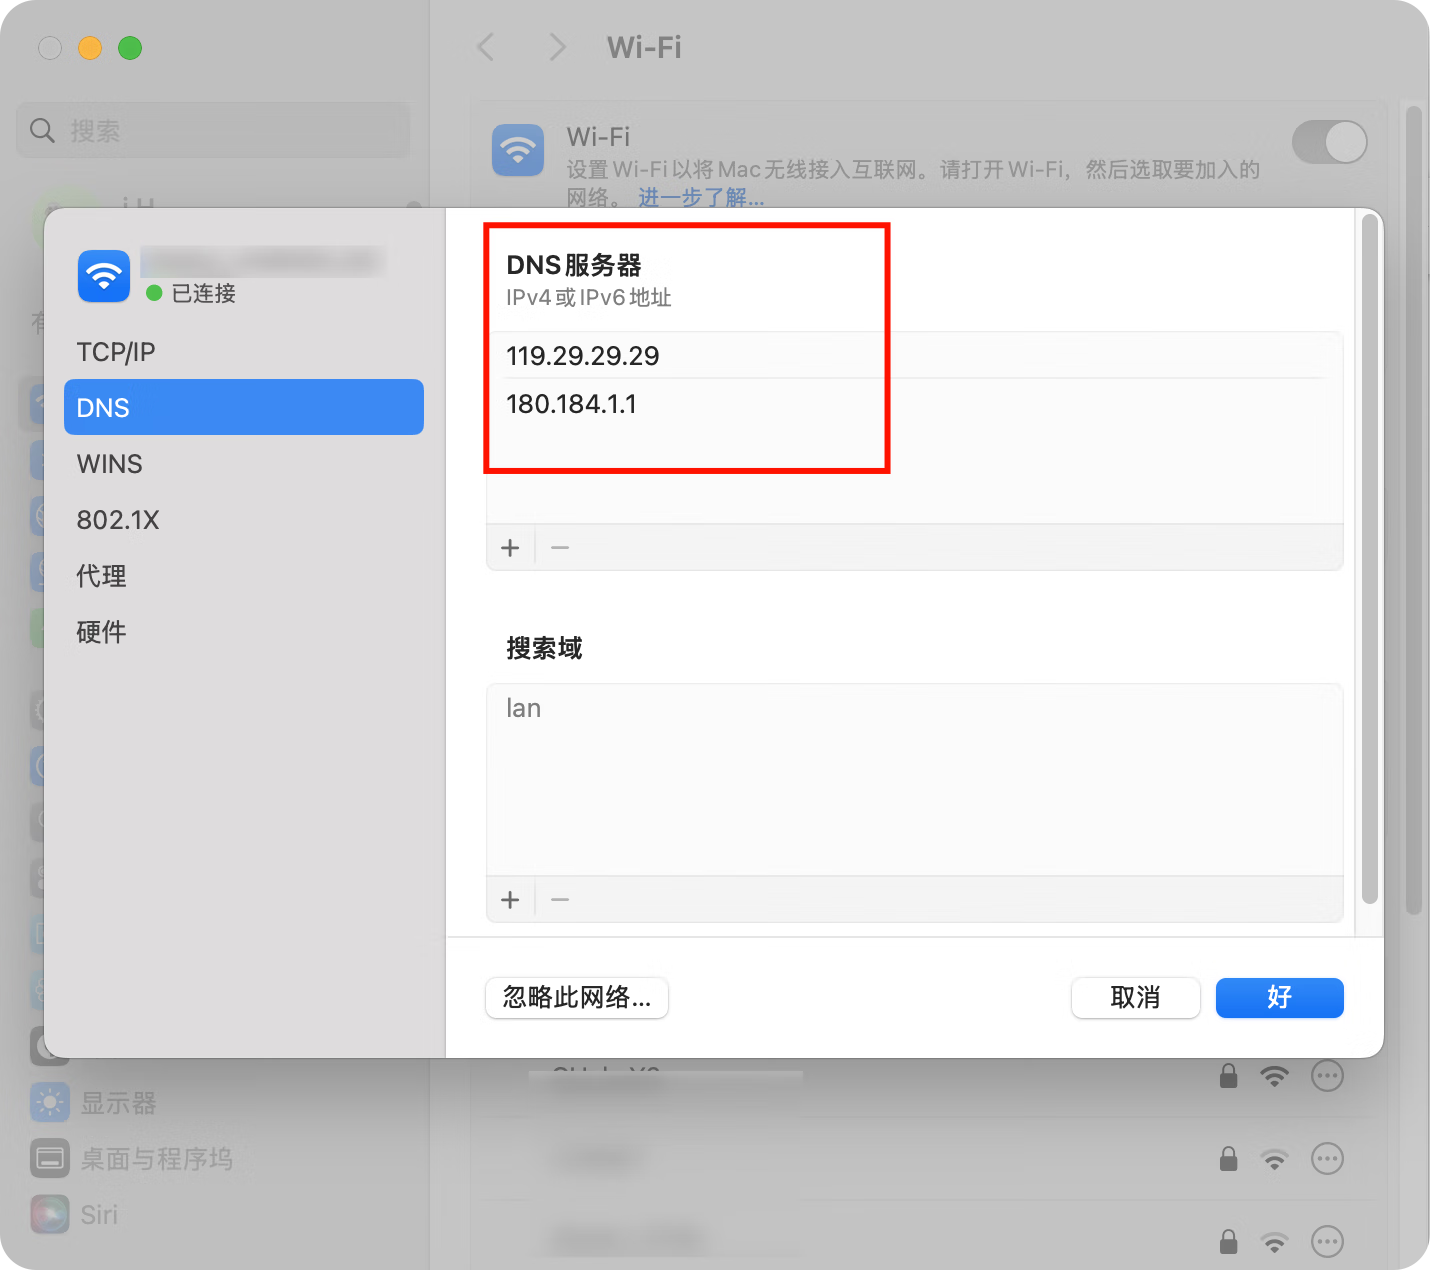Switch to the WINS tab
The image size is (1430, 1270).
pyautogui.click(x=110, y=464)
